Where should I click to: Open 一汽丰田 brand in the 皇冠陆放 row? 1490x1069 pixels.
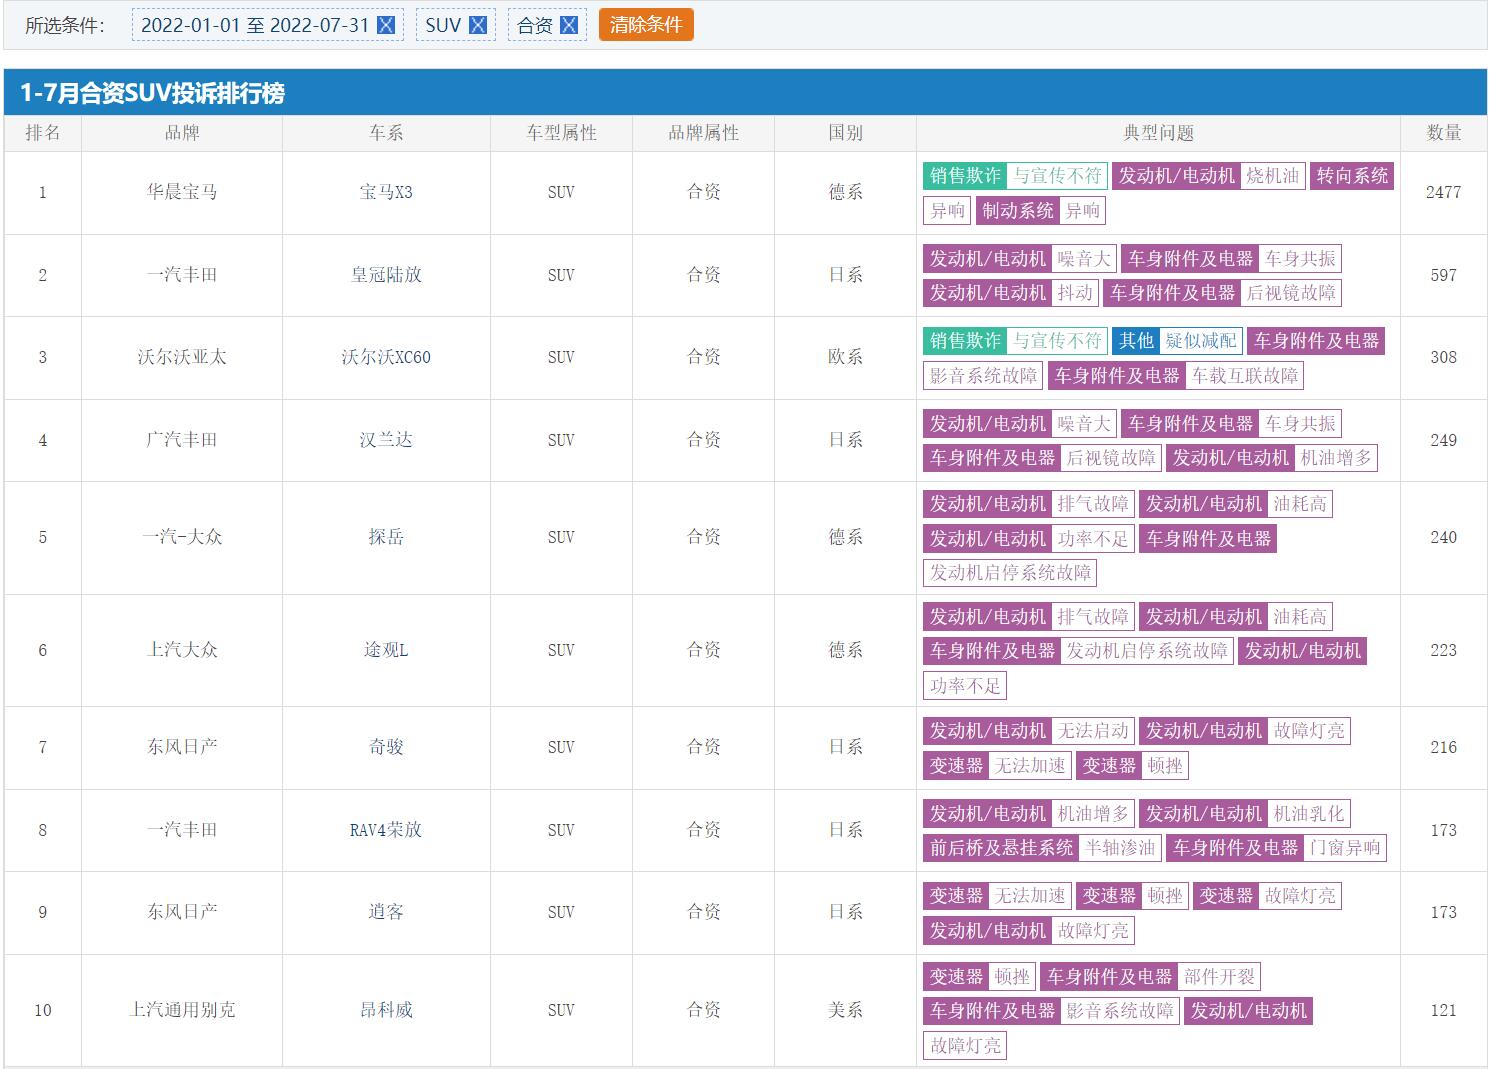182,275
